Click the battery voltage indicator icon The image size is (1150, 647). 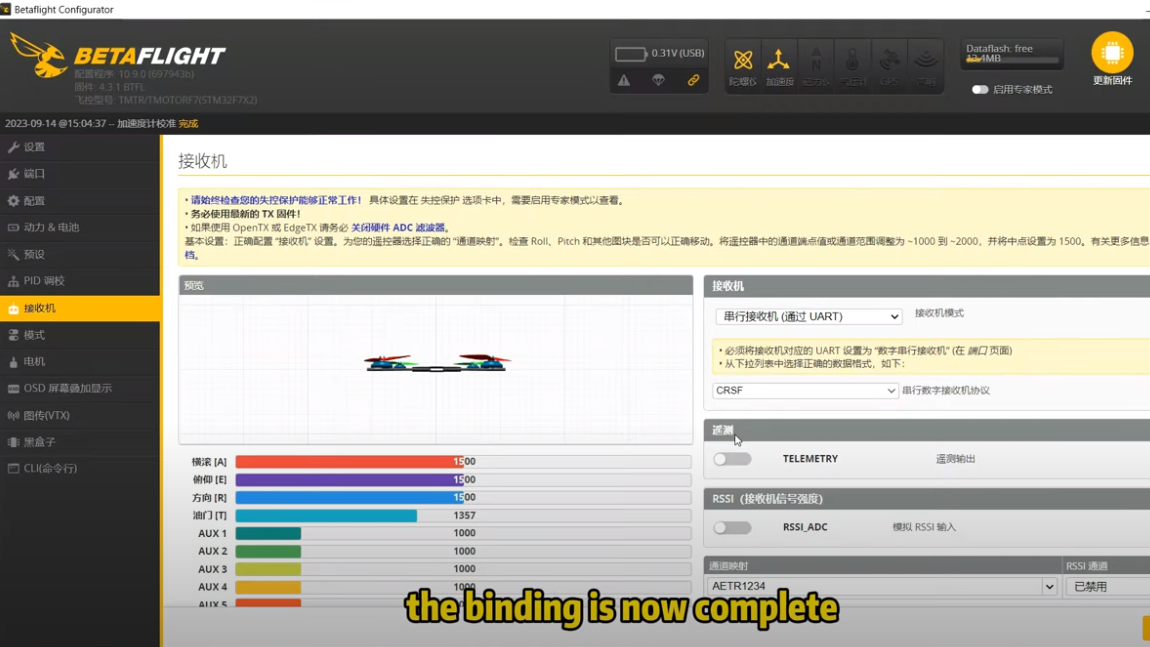click(630, 54)
